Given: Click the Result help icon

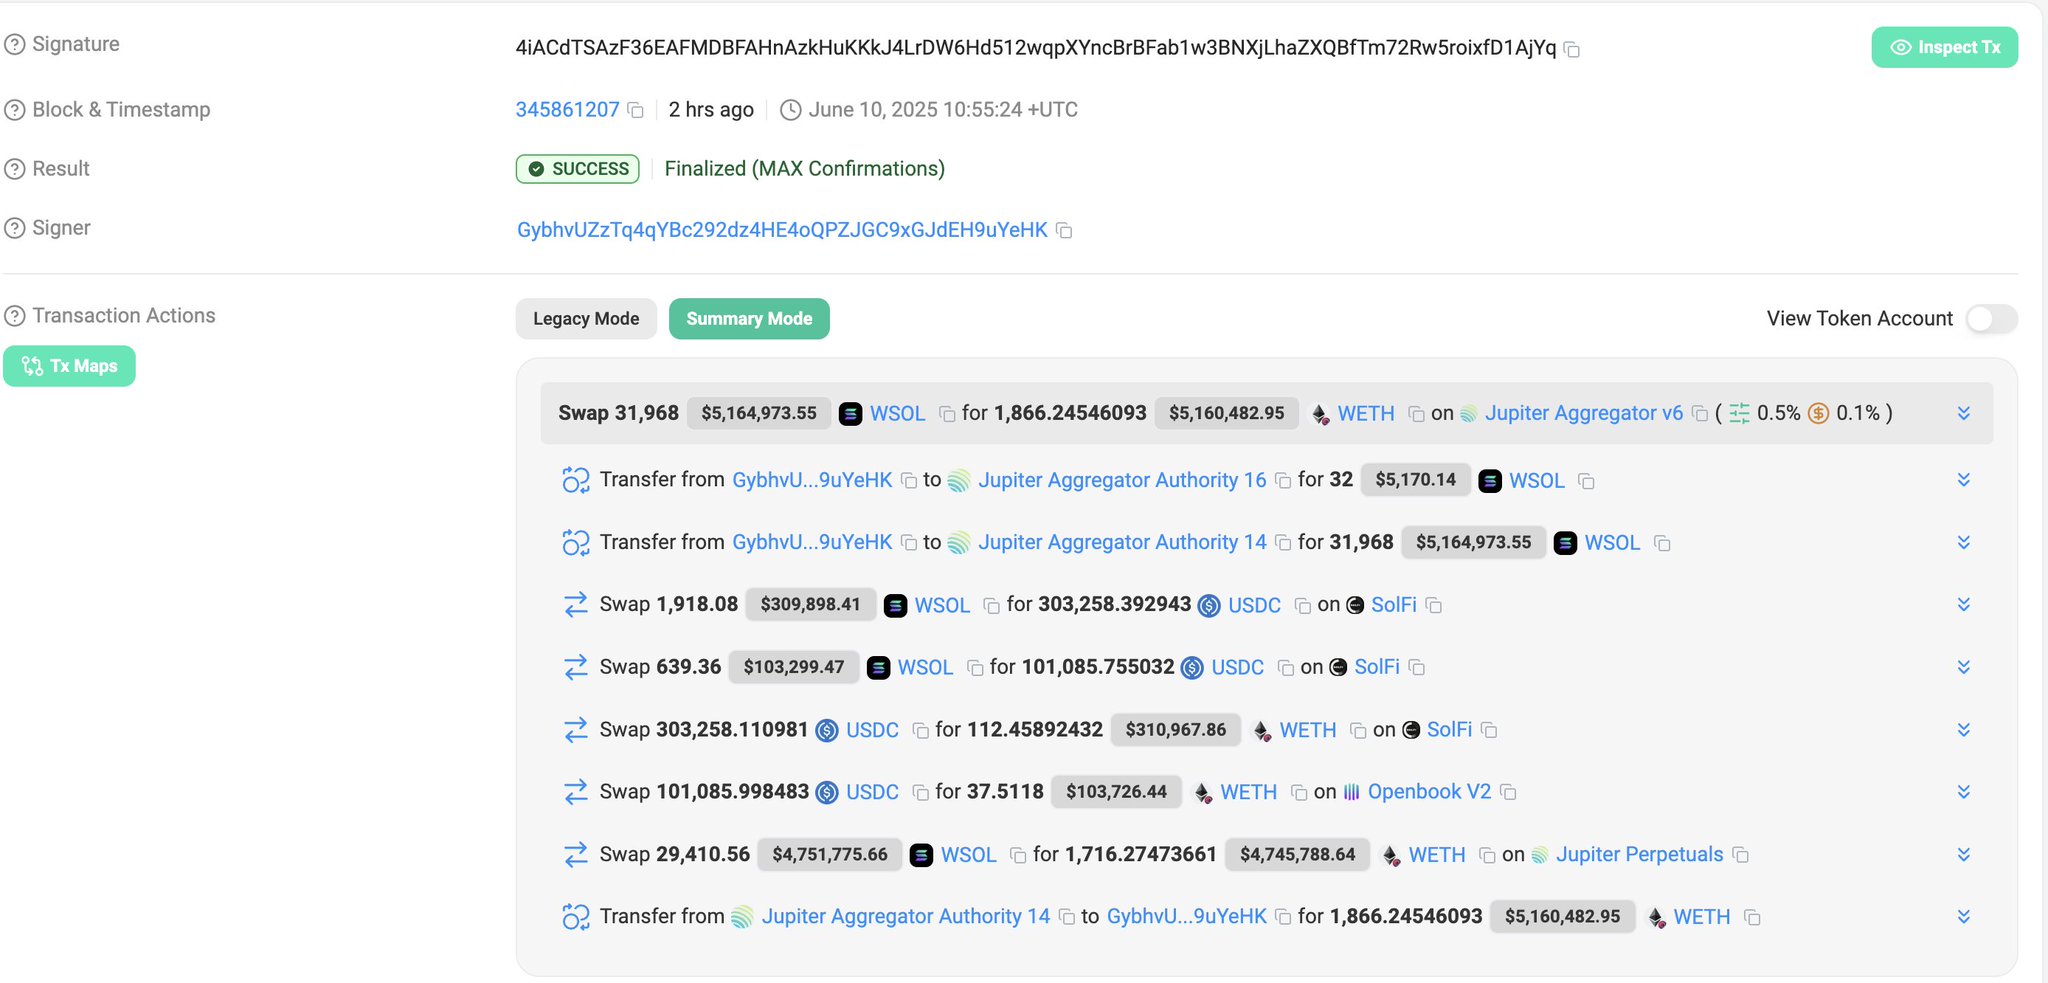Looking at the screenshot, I should click(x=15, y=169).
